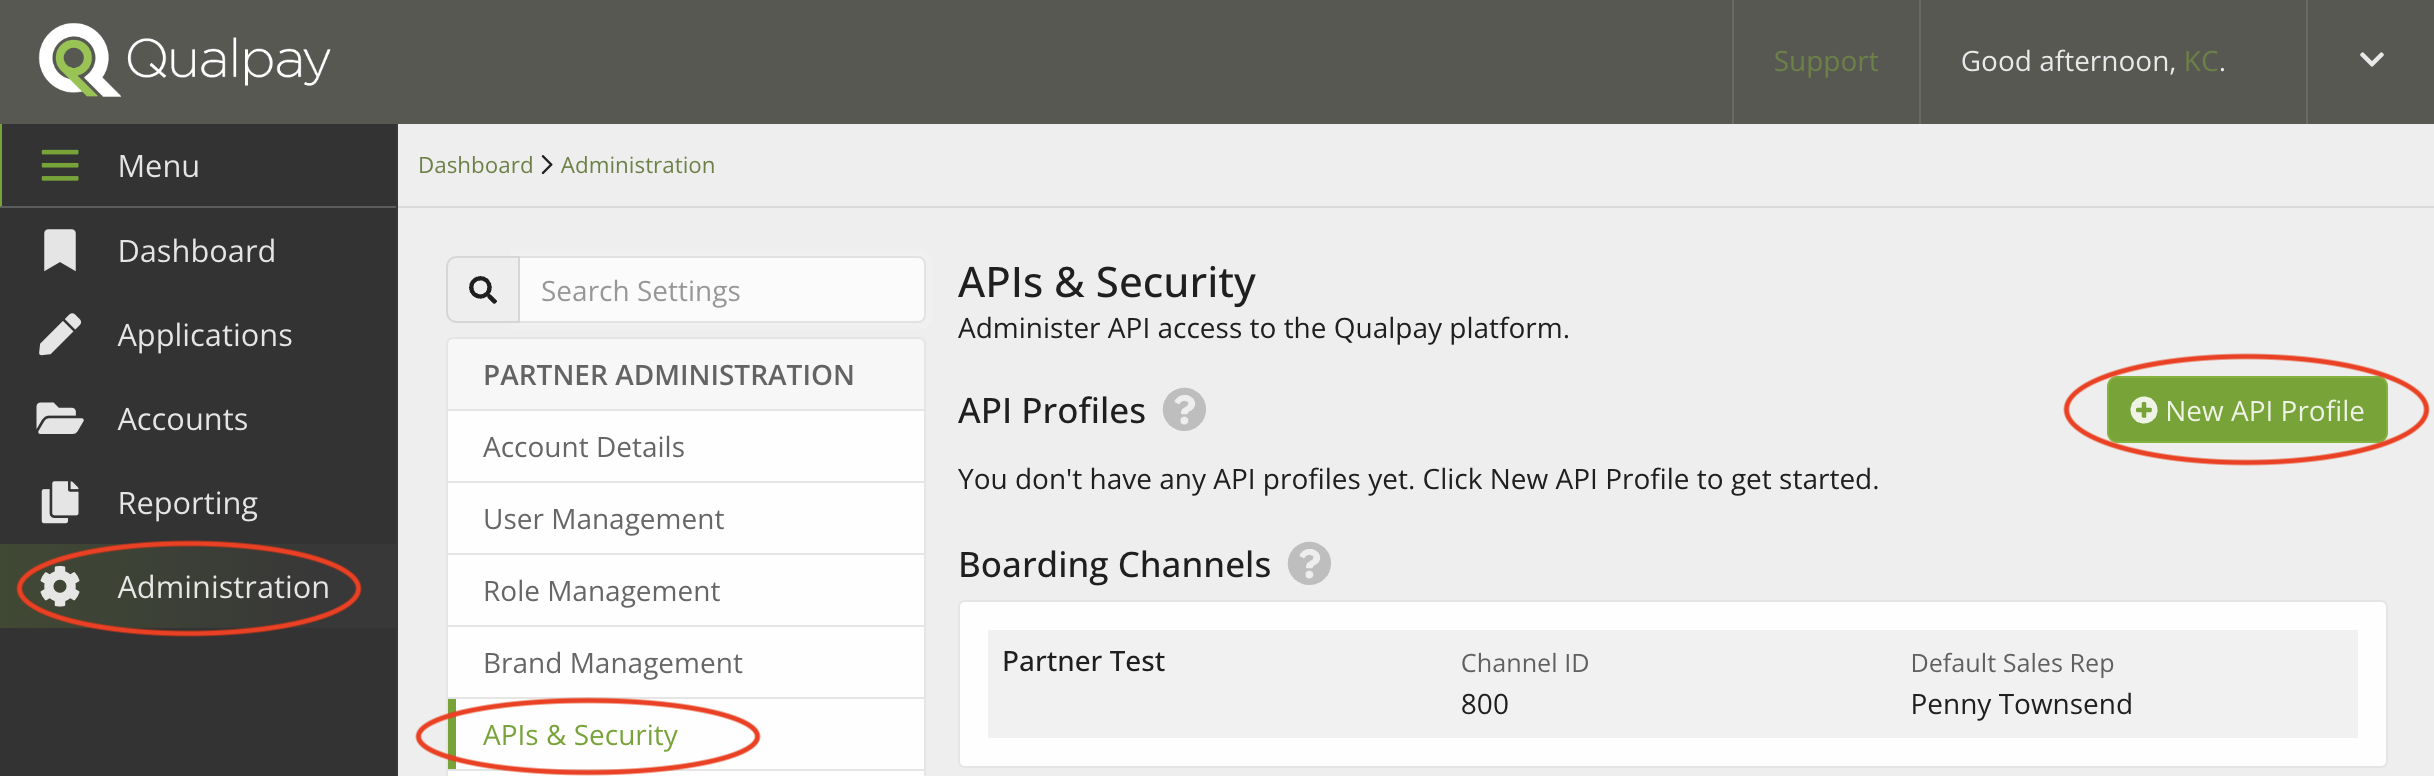Click the Reporting documents icon

(x=60, y=502)
